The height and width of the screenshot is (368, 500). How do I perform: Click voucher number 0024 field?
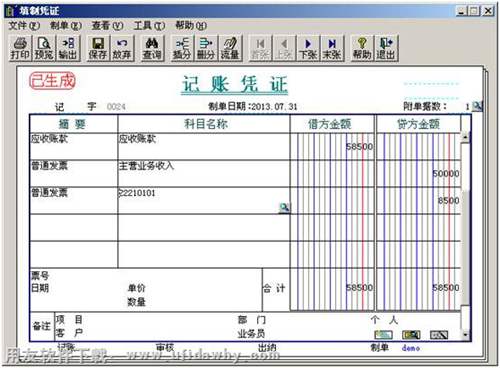[x=116, y=107]
